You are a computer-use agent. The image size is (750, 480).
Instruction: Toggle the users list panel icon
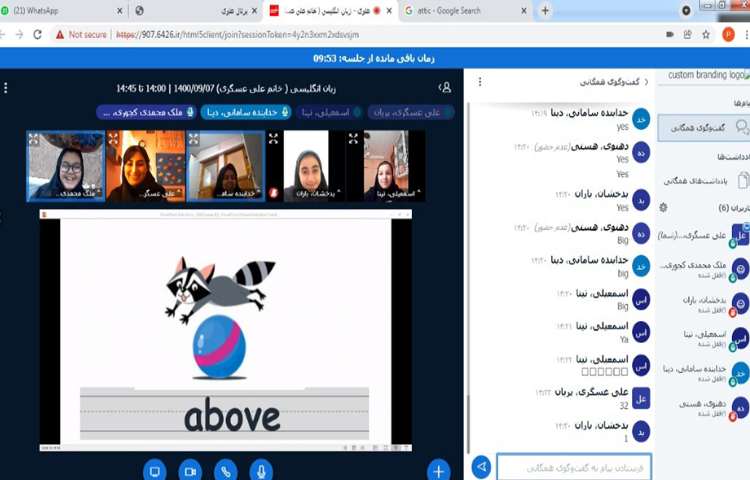[445, 87]
